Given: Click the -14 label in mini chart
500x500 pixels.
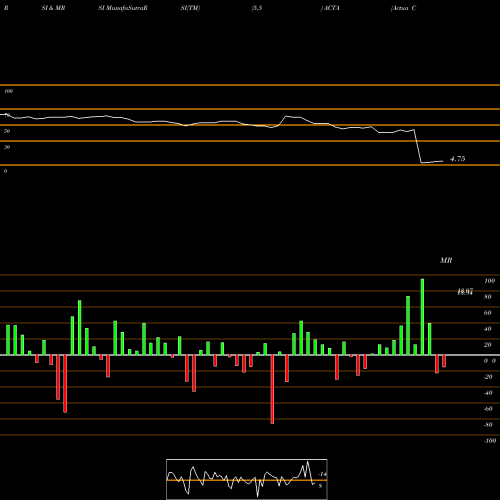Looking at the screenshot, I should point(322,474).
